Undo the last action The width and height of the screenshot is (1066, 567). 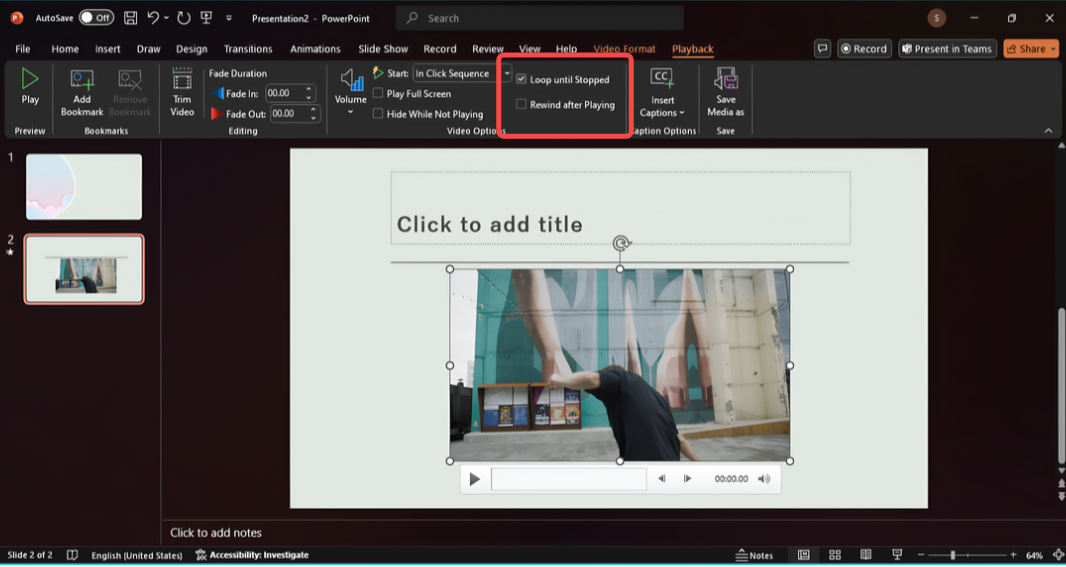[x=153, y=18]
